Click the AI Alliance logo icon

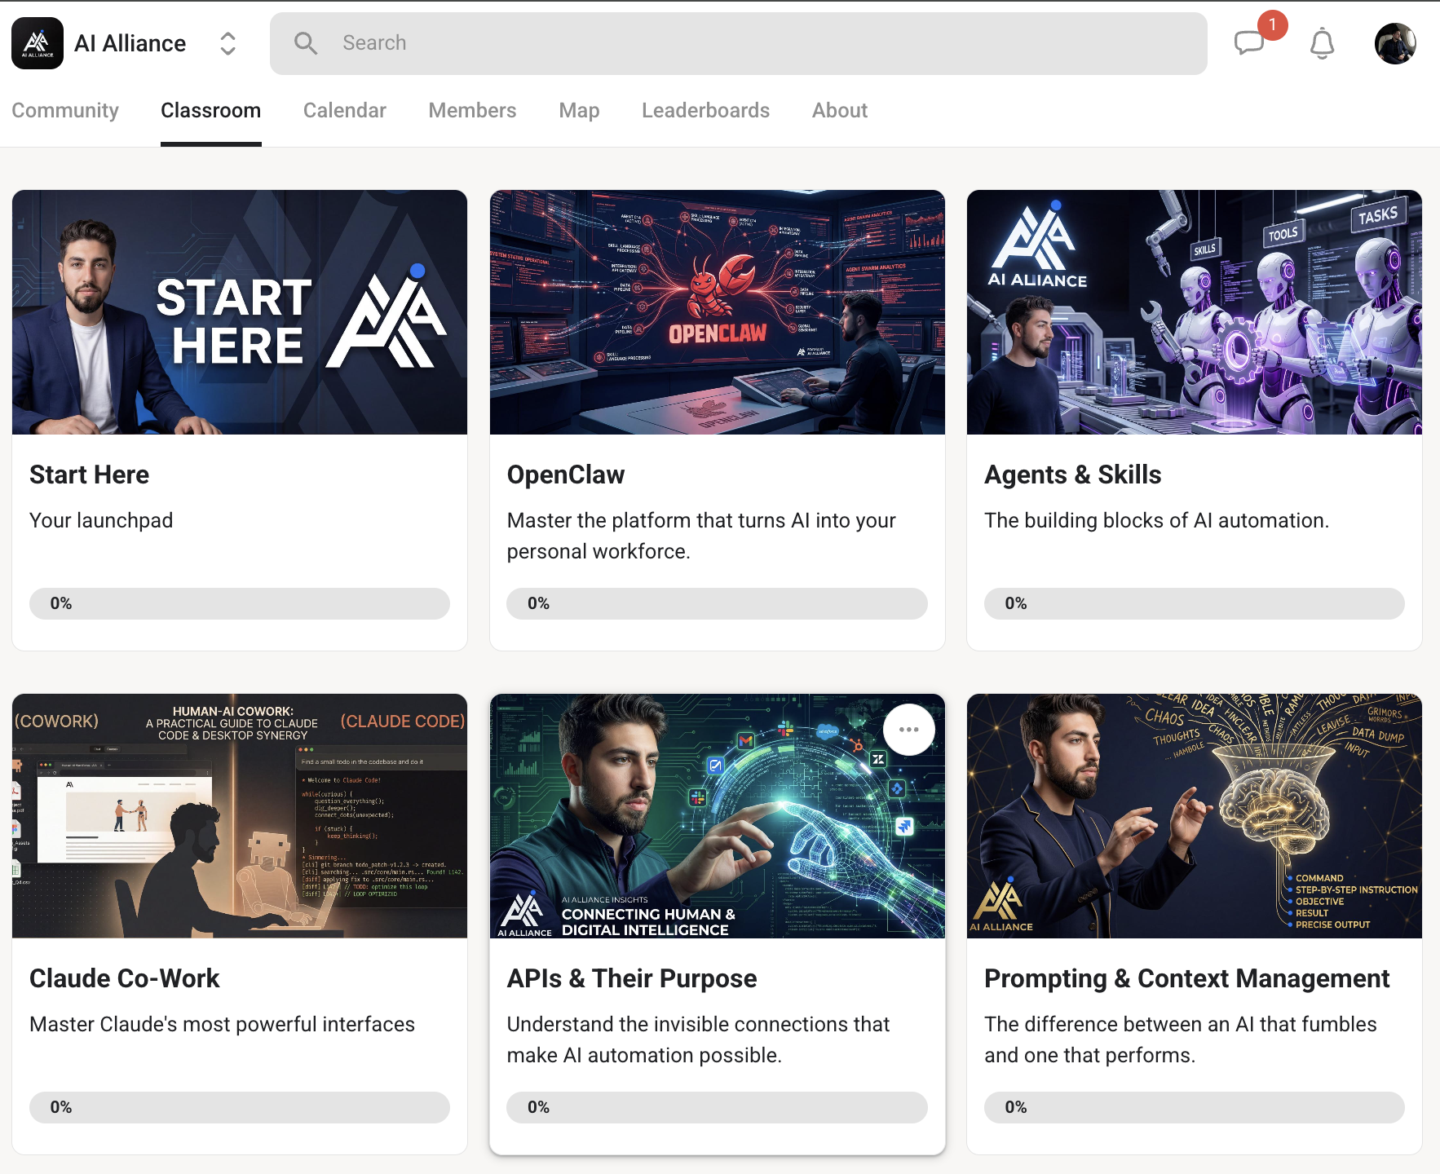pyautogui.click(x=37, y=43)
